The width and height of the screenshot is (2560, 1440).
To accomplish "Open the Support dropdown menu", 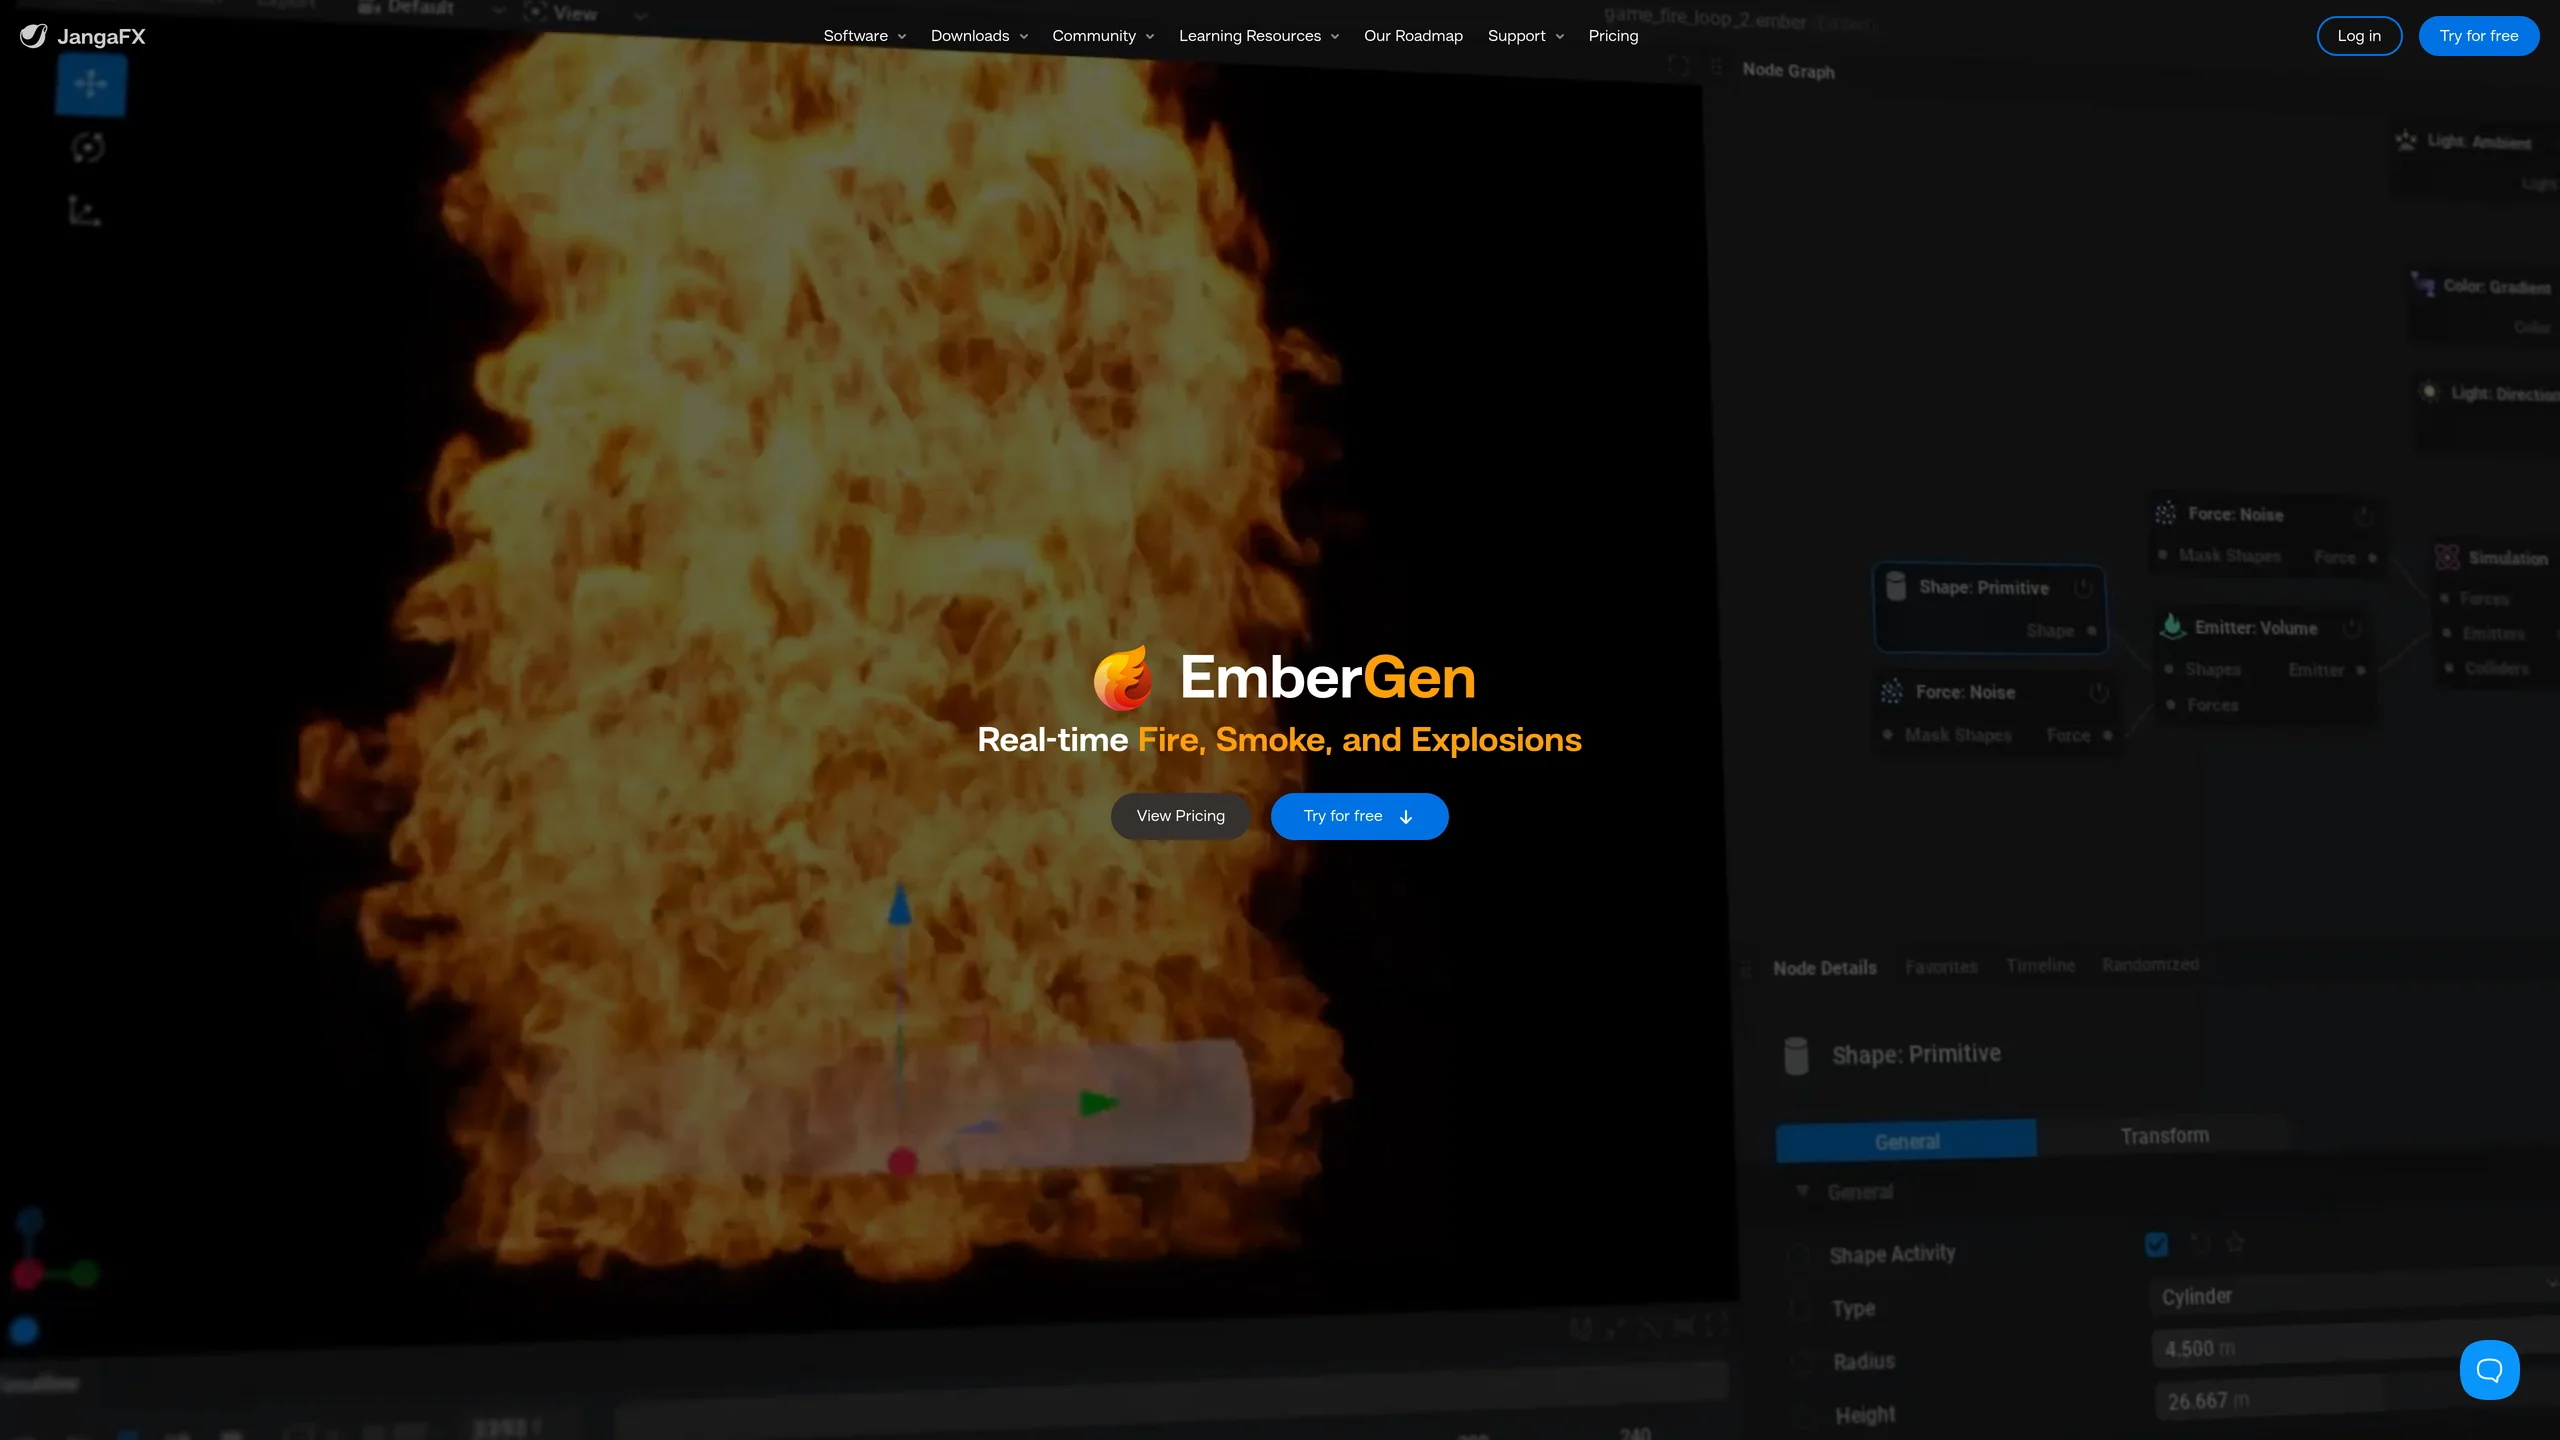I will 1526,36.
